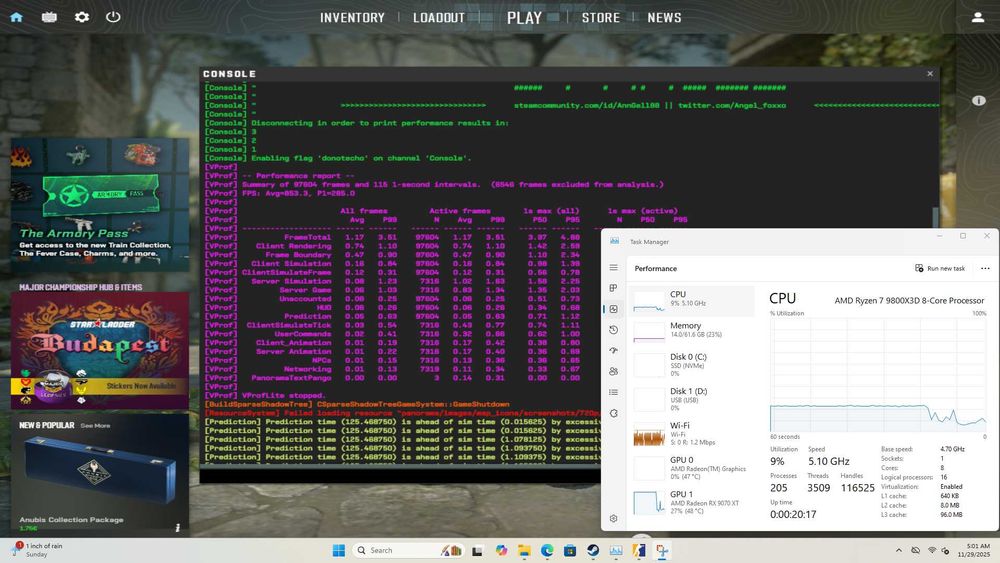Open Snipping Tool taskbar icon
The height and width of the screenshot is (563, 1000).
pos(662,550)
